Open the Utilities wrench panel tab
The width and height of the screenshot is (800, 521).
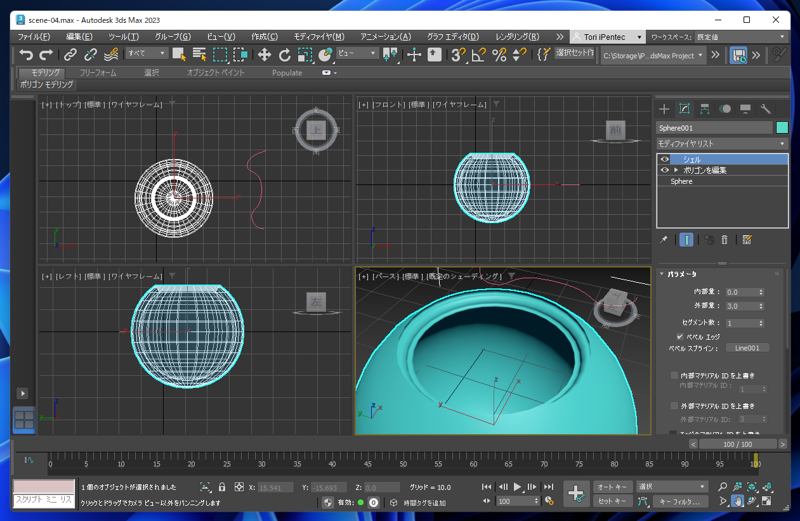click(x=765, y=109)
